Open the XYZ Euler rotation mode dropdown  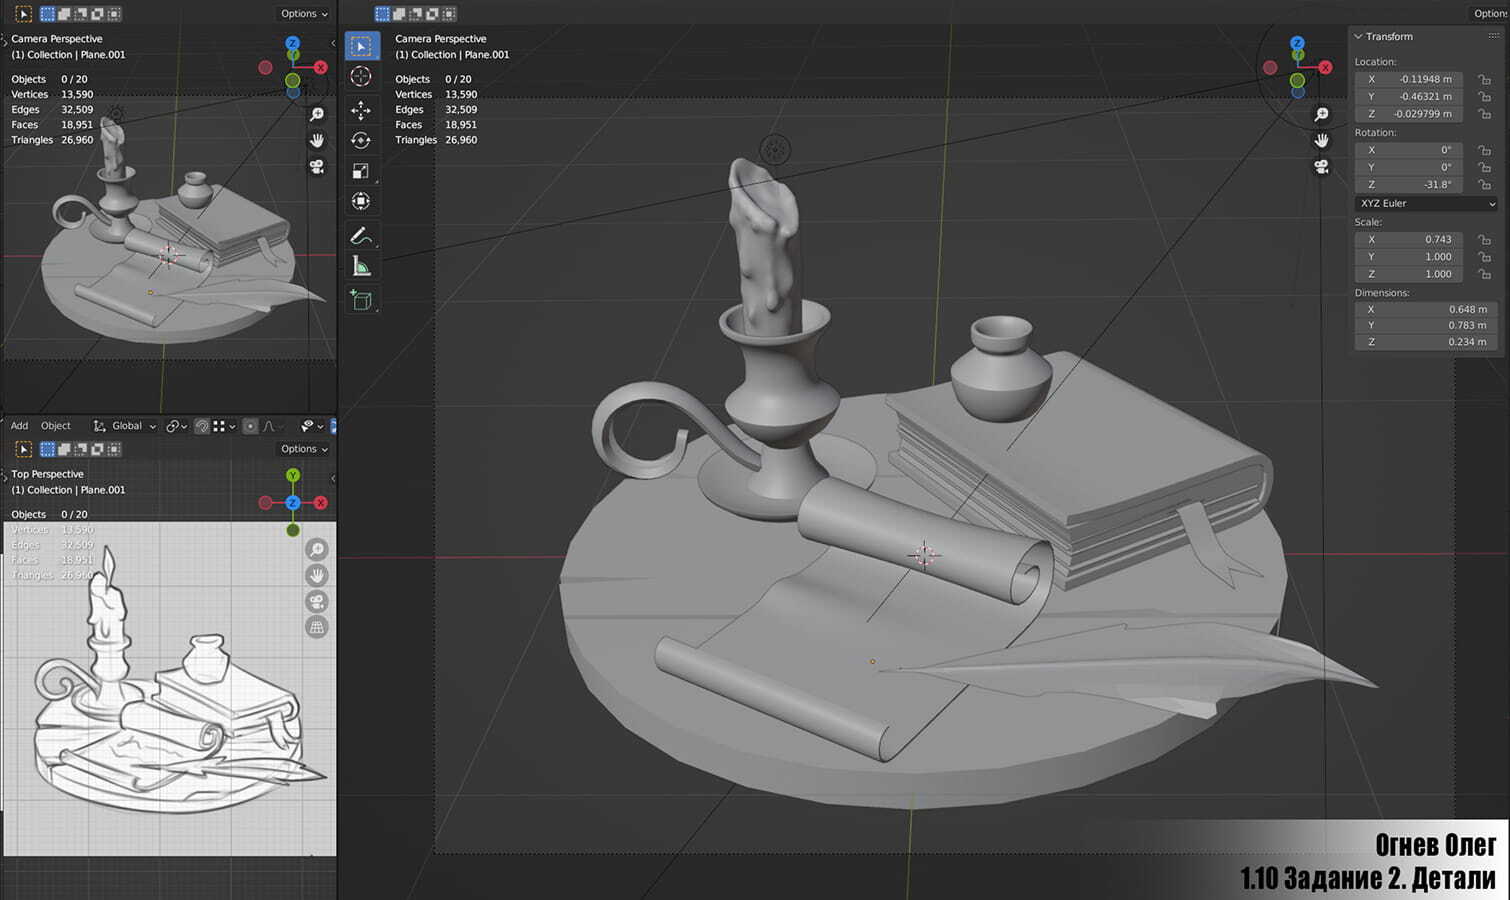1425,203
